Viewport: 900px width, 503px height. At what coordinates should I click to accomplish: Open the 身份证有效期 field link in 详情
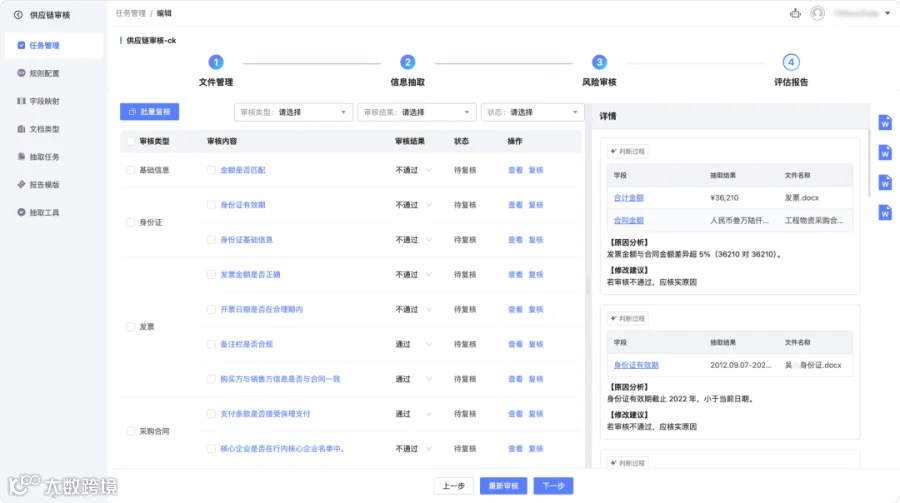click(x=636, y=365)
